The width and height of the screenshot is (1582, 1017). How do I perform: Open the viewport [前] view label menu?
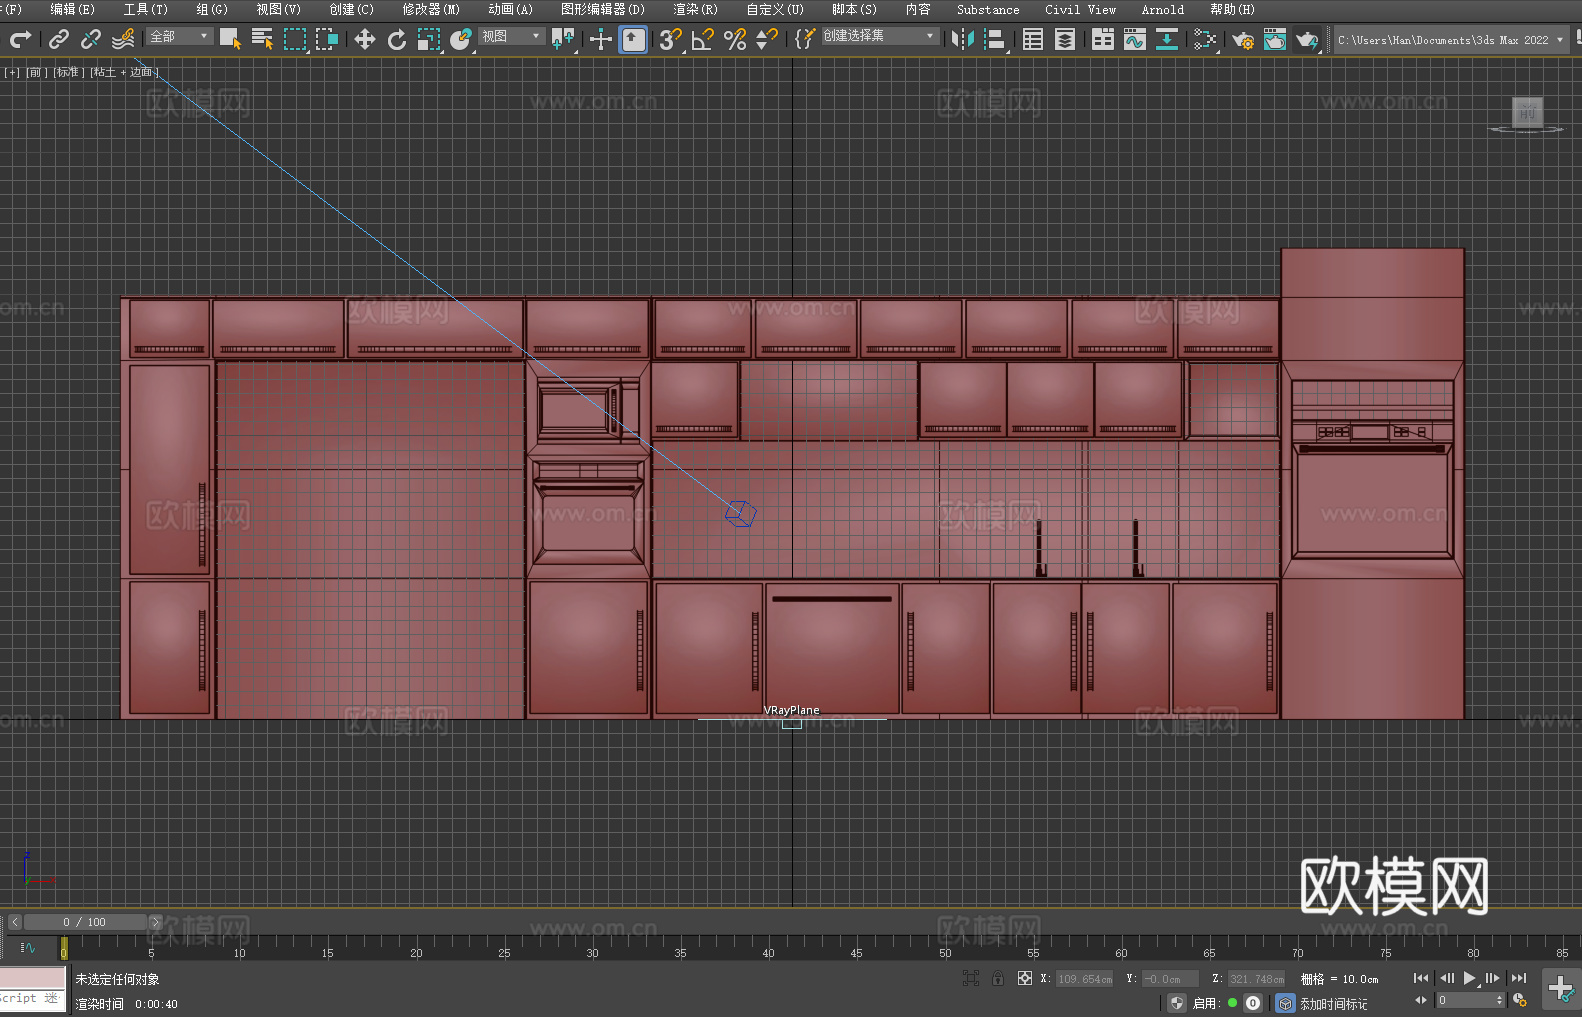(36, 72)
